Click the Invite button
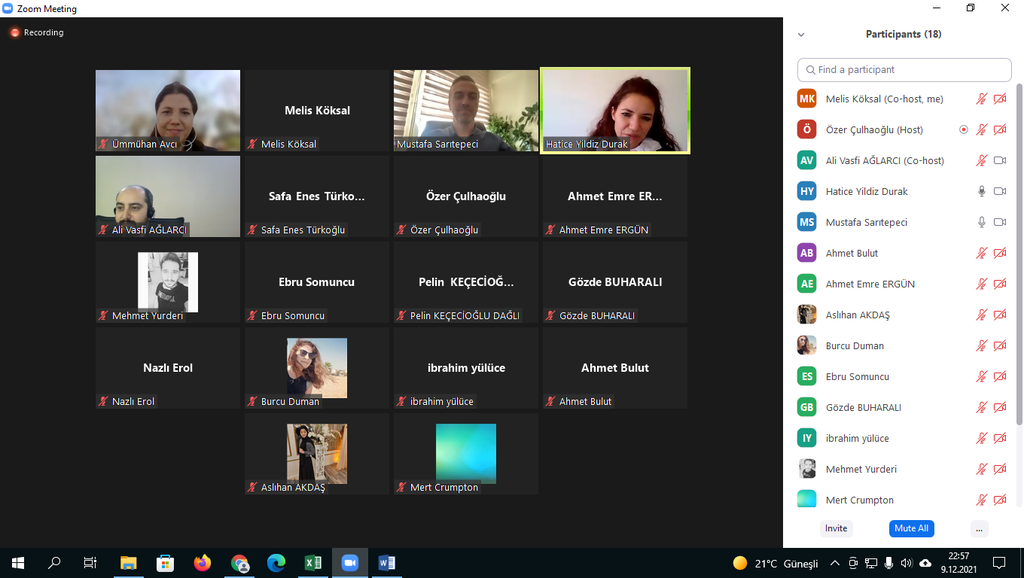1024x578 pixels. point(836,528)
